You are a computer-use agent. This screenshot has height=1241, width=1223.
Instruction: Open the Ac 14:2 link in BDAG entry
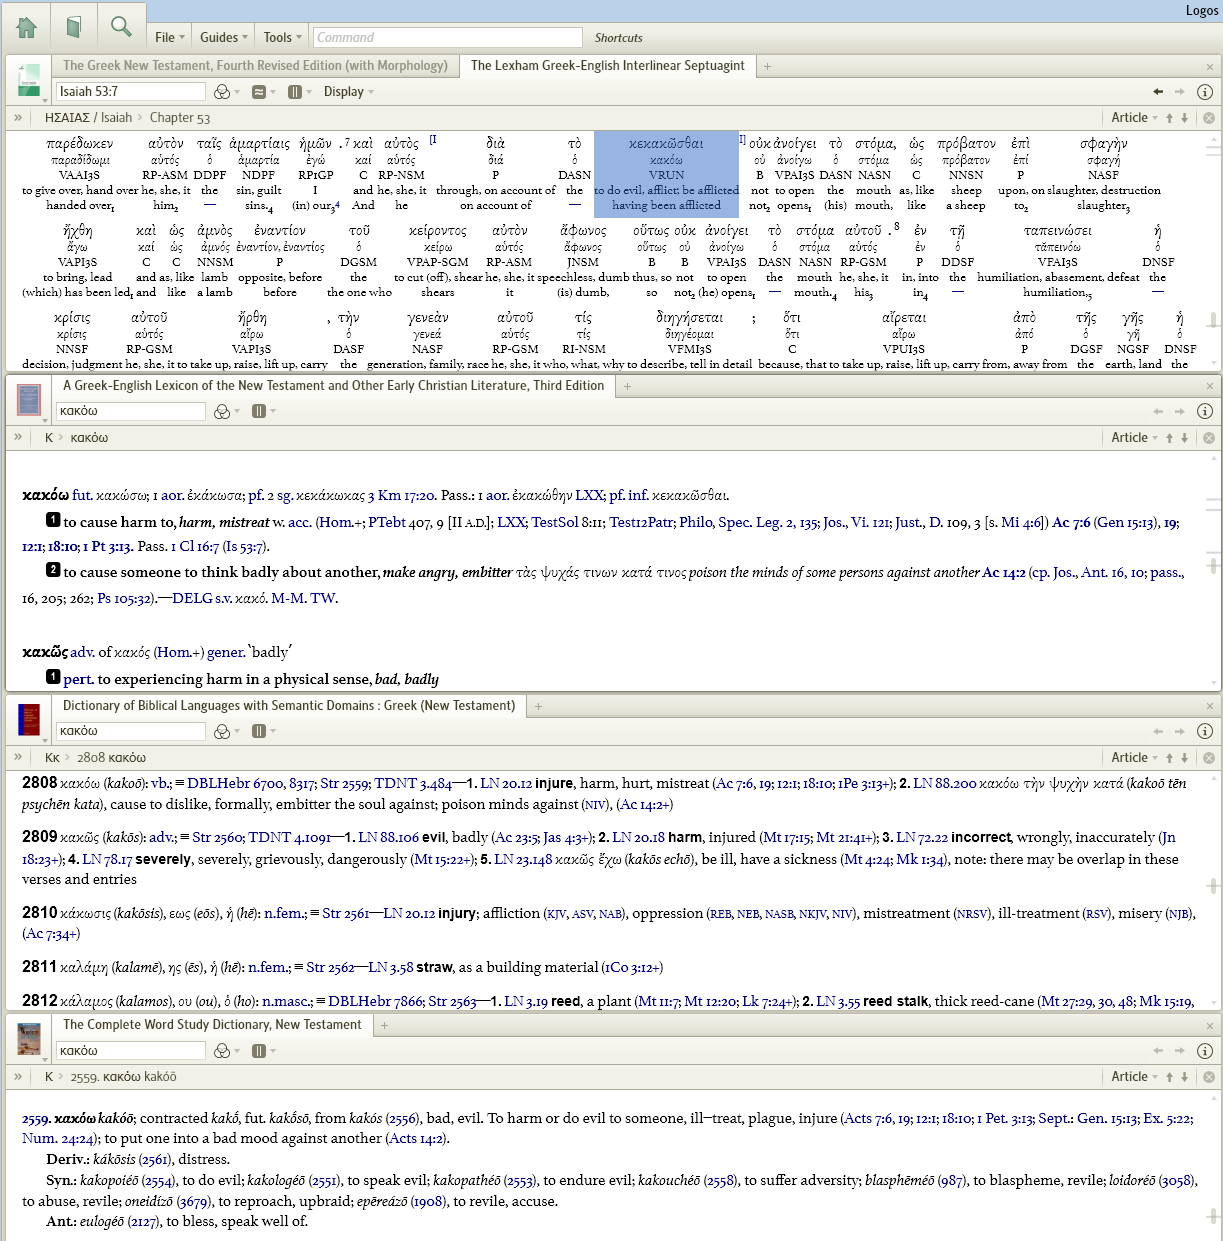click(1003, 573)
